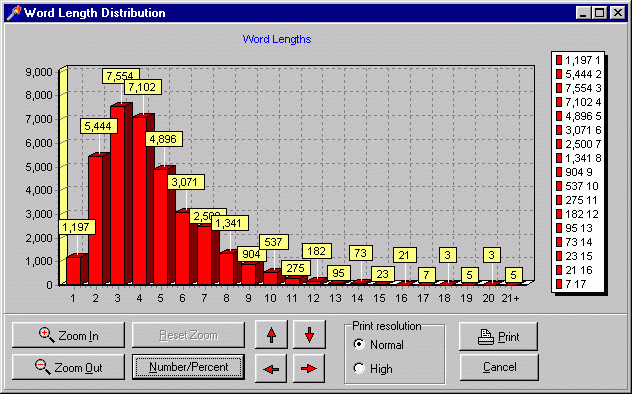Close the Word Length Distribution window
This screenshot has width=632, height=394.
pos(617,13)
